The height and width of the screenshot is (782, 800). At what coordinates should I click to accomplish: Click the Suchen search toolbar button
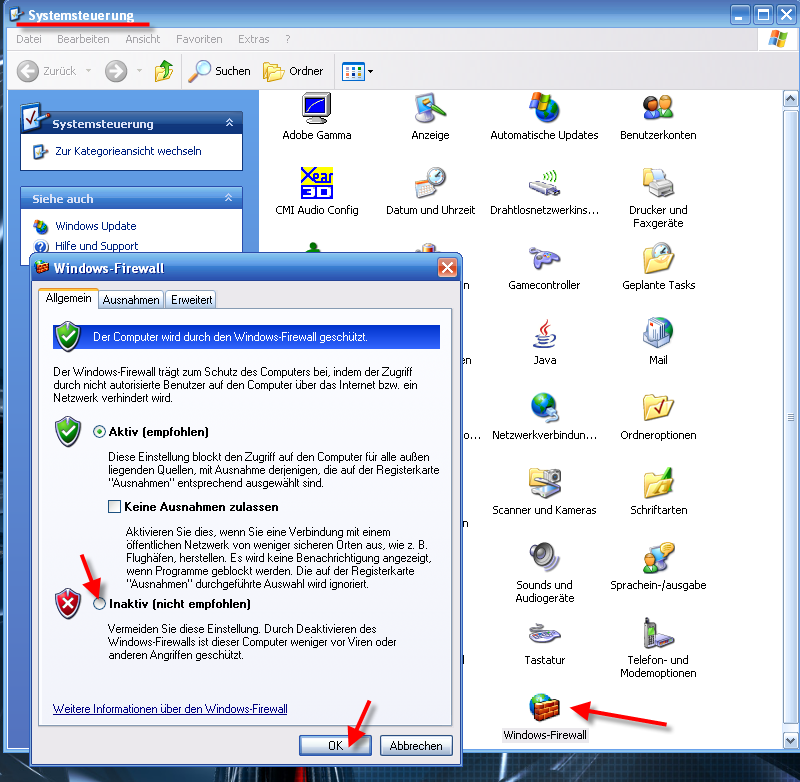219,71
